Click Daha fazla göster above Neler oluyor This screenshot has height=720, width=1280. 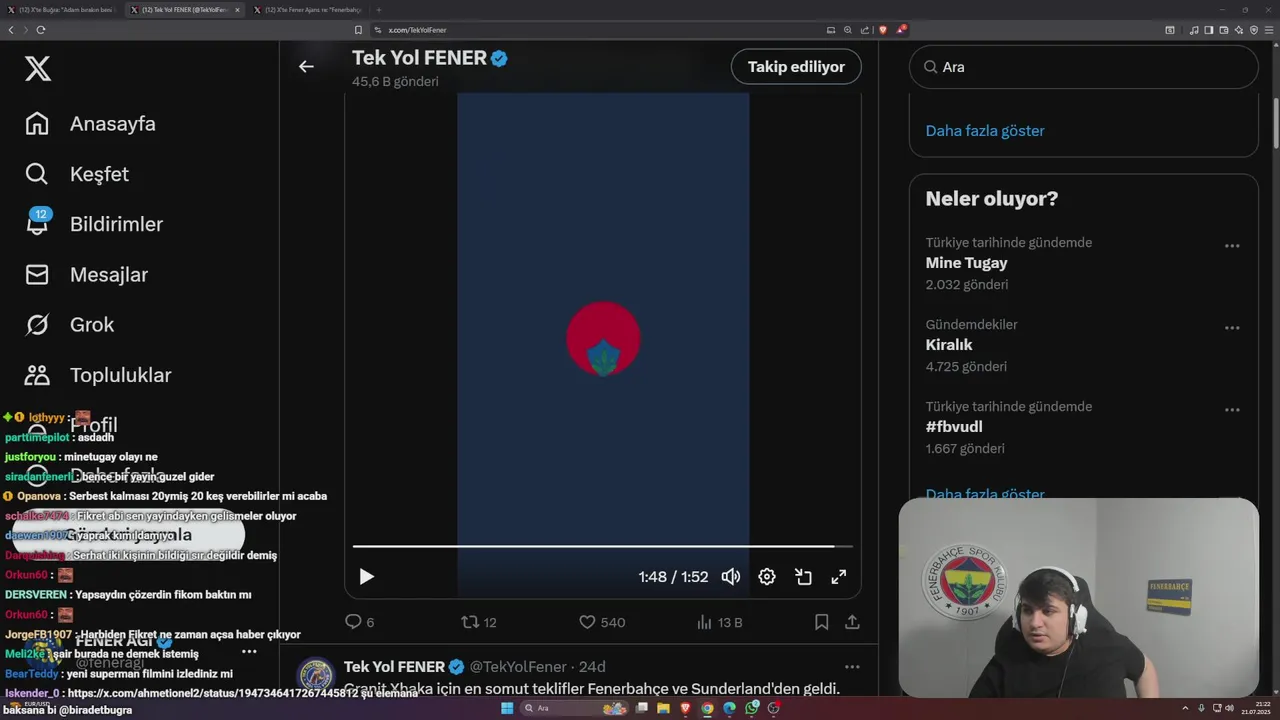[x=985, y=131]
